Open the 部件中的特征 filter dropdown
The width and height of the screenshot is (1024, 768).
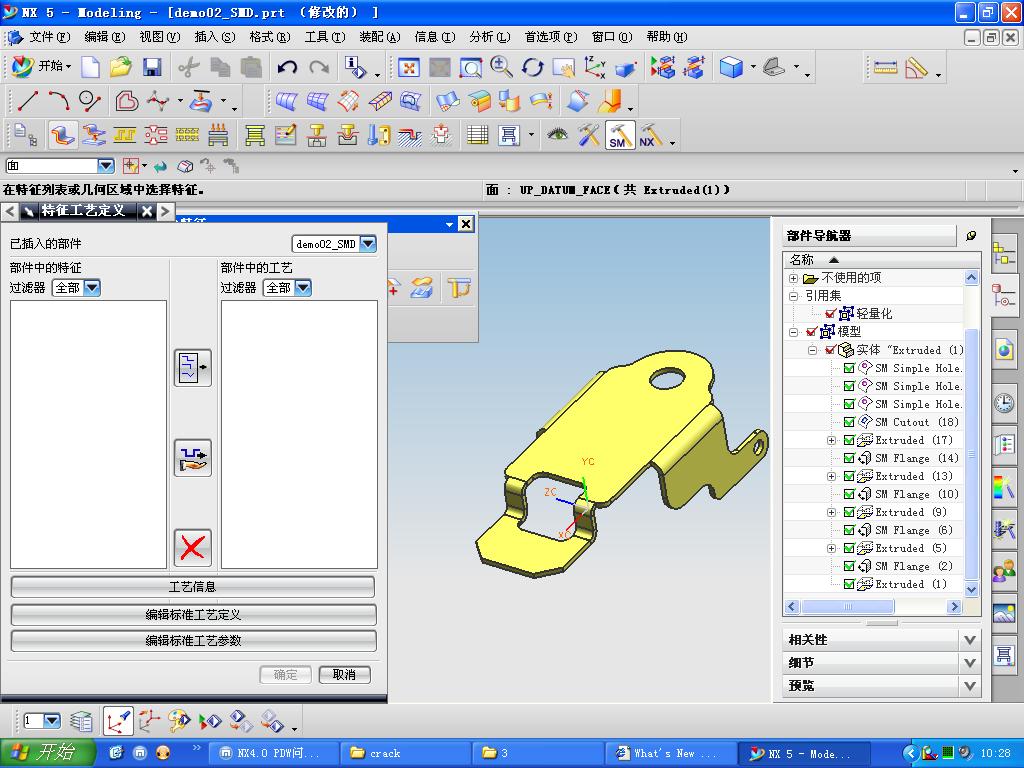click(x=92, y=287)
